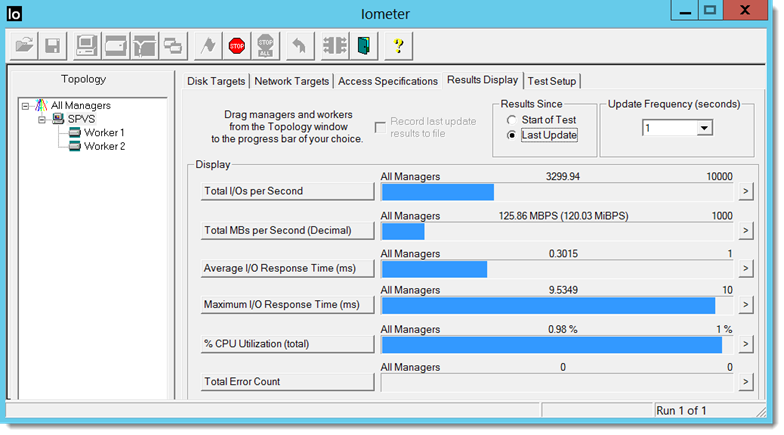Disconnect selected worker or manager icon
The image size is (784, 435).
(334, 46)
